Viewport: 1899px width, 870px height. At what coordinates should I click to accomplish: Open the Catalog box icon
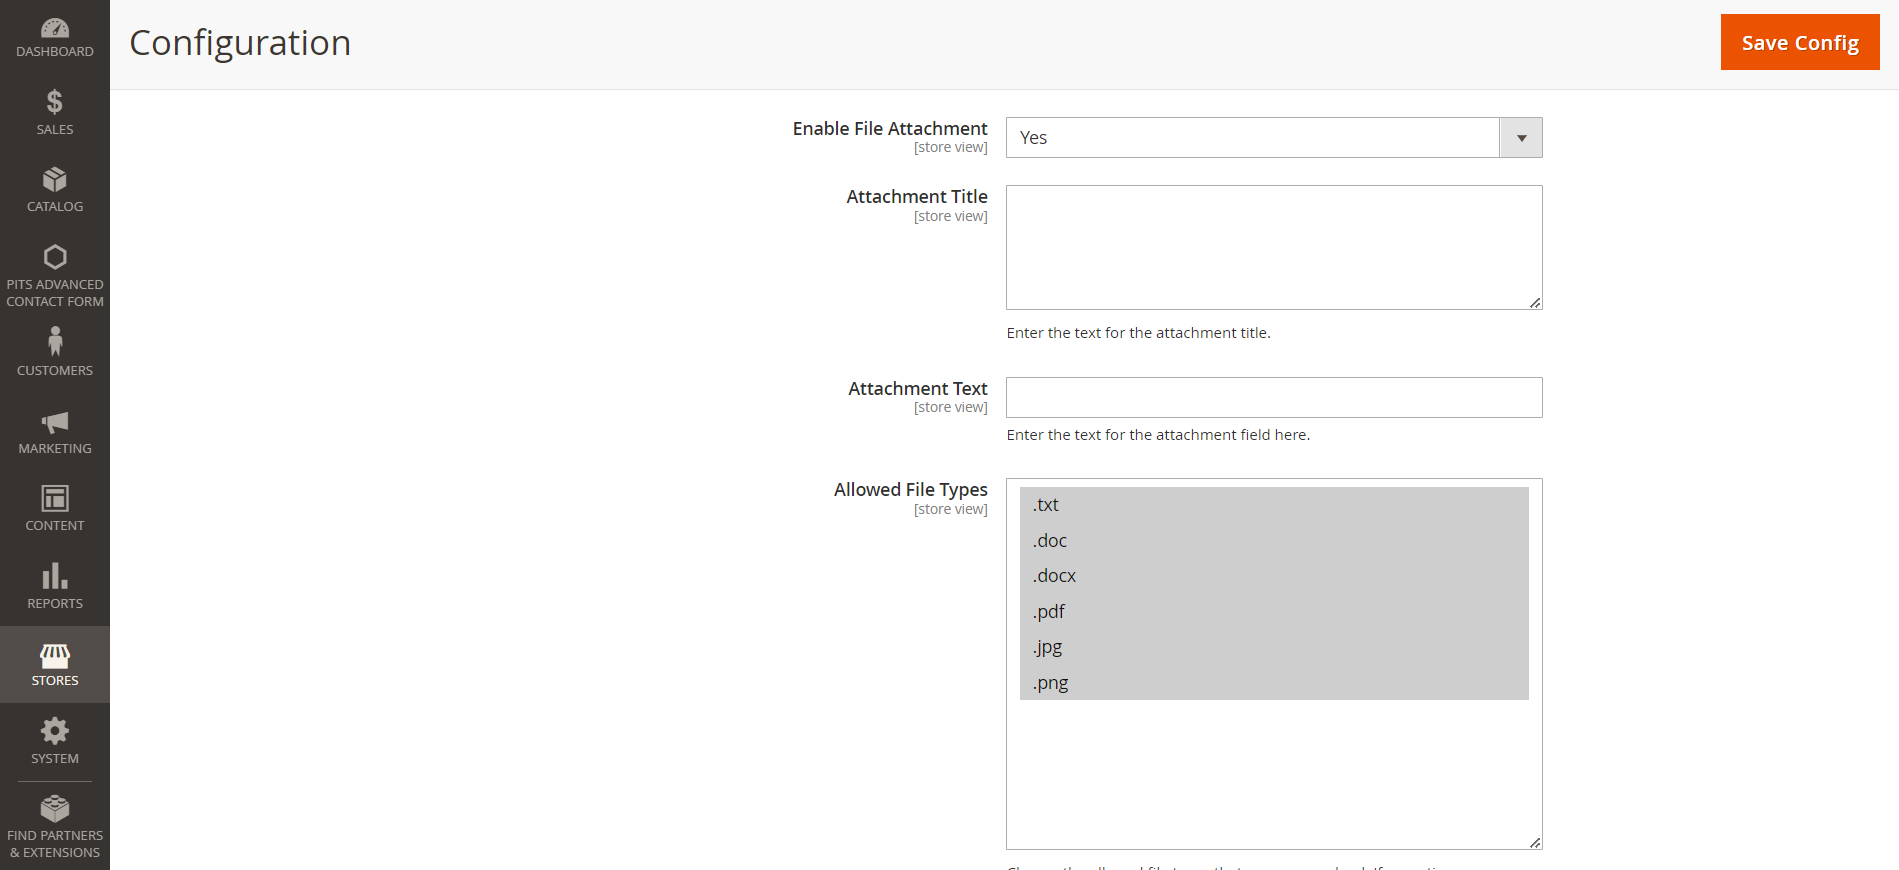[x=55, y=180]
